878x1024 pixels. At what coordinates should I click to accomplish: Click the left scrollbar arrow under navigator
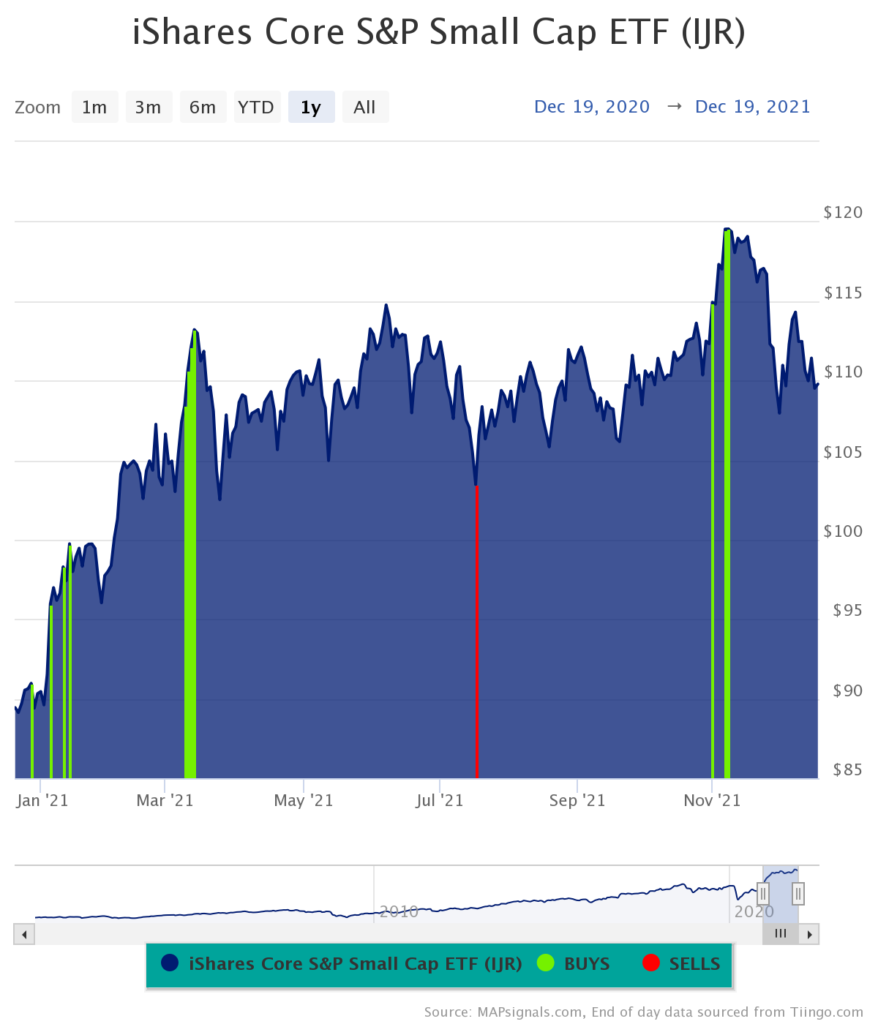point(25,934)
